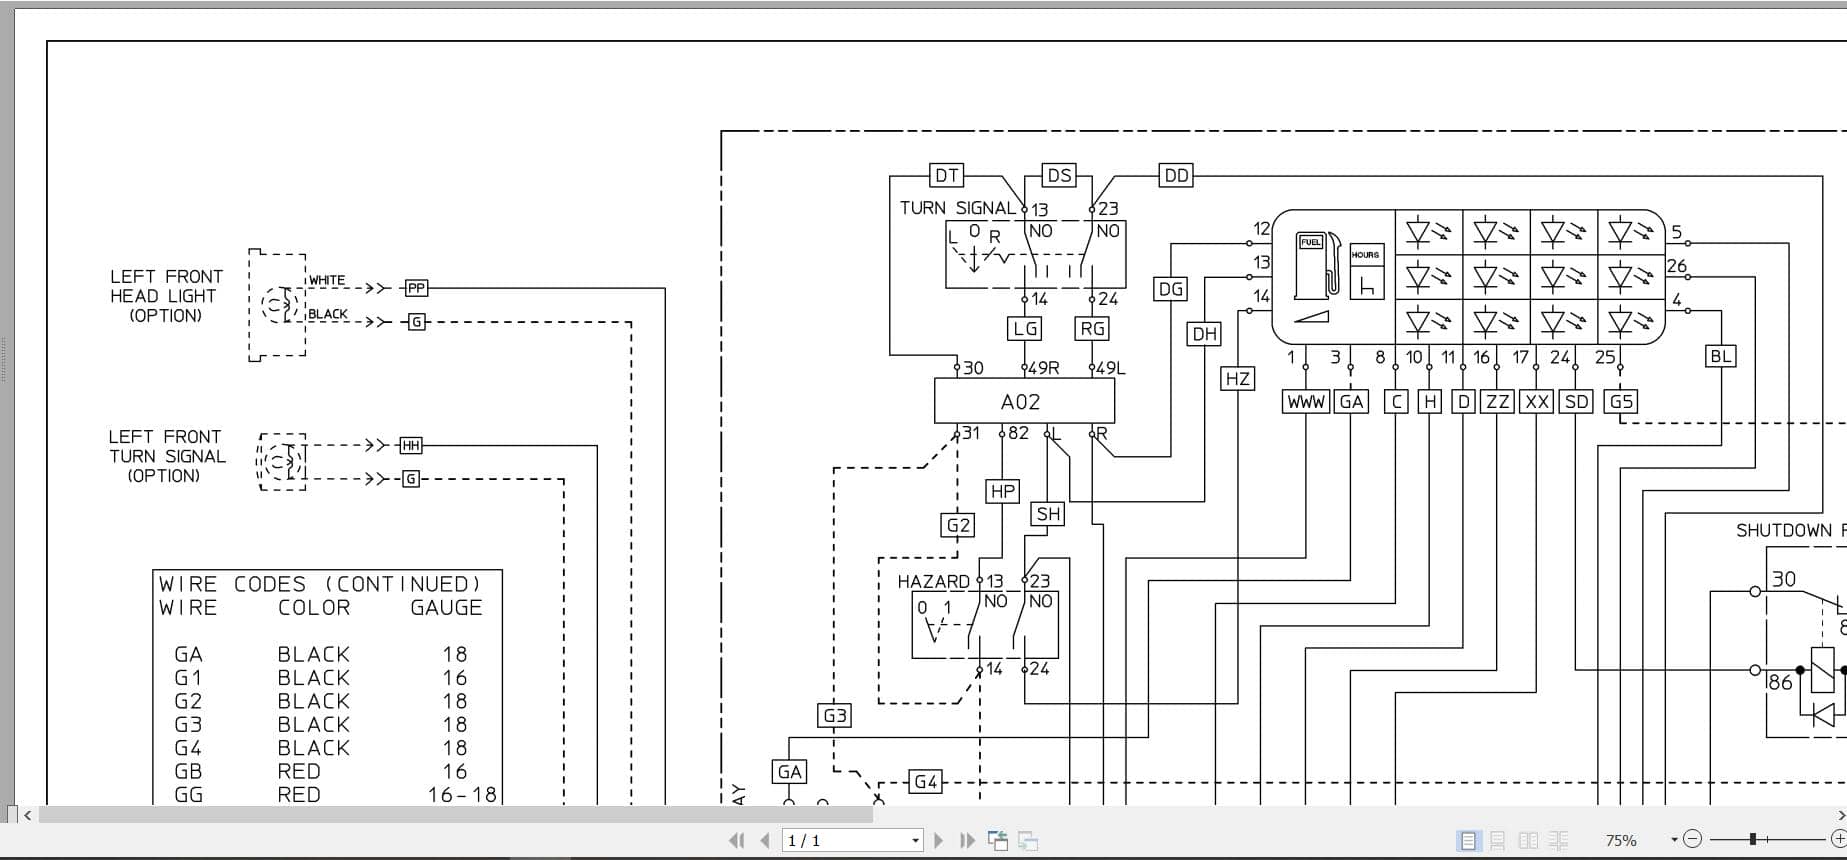Click the G2 wire label box
This screenshot has width=1847, height=860.
click(x=958, y=525)
